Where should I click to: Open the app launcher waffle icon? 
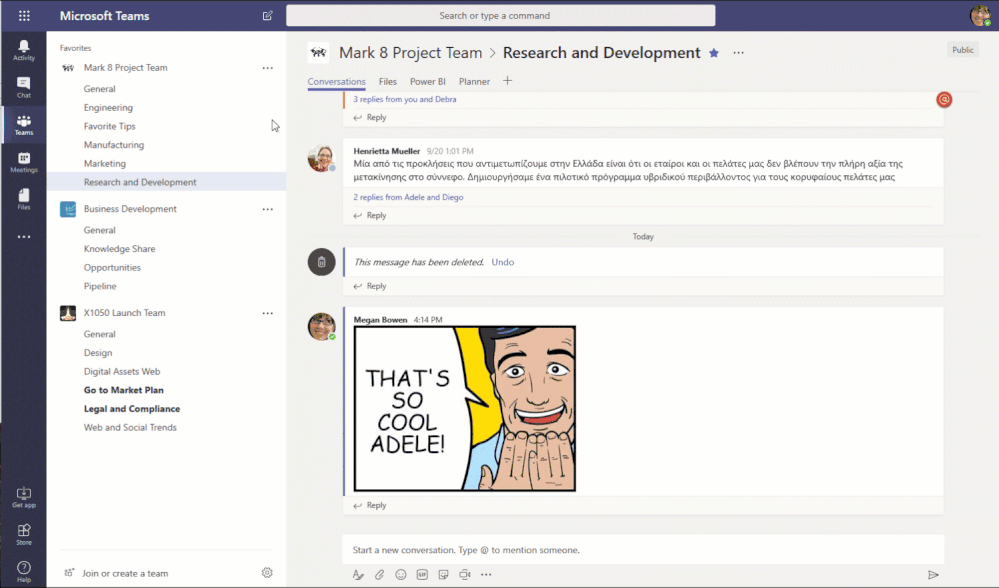pyautogui.click(x=24, y=16)
